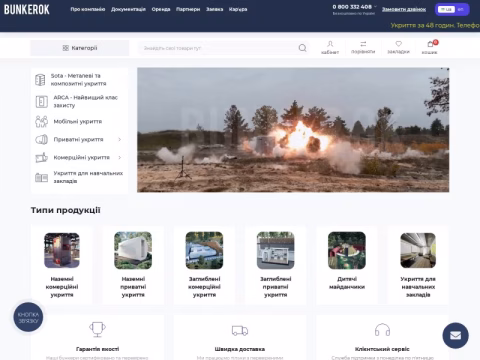
Task: Open Sota - Металеві та композитні укриття
Action: click(79, 80)
